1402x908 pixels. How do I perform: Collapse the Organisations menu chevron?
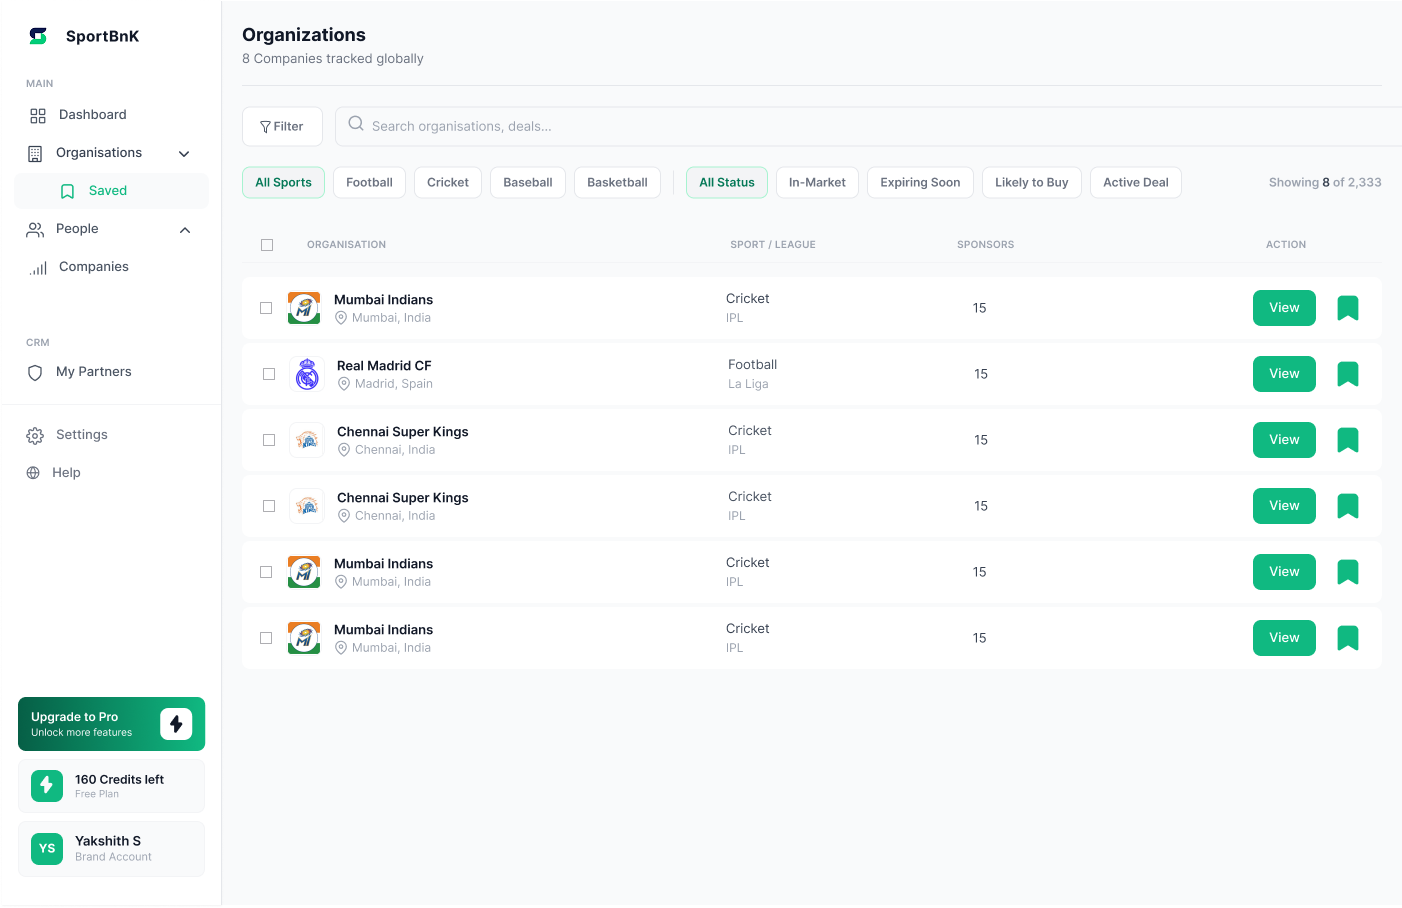[184, 154]
